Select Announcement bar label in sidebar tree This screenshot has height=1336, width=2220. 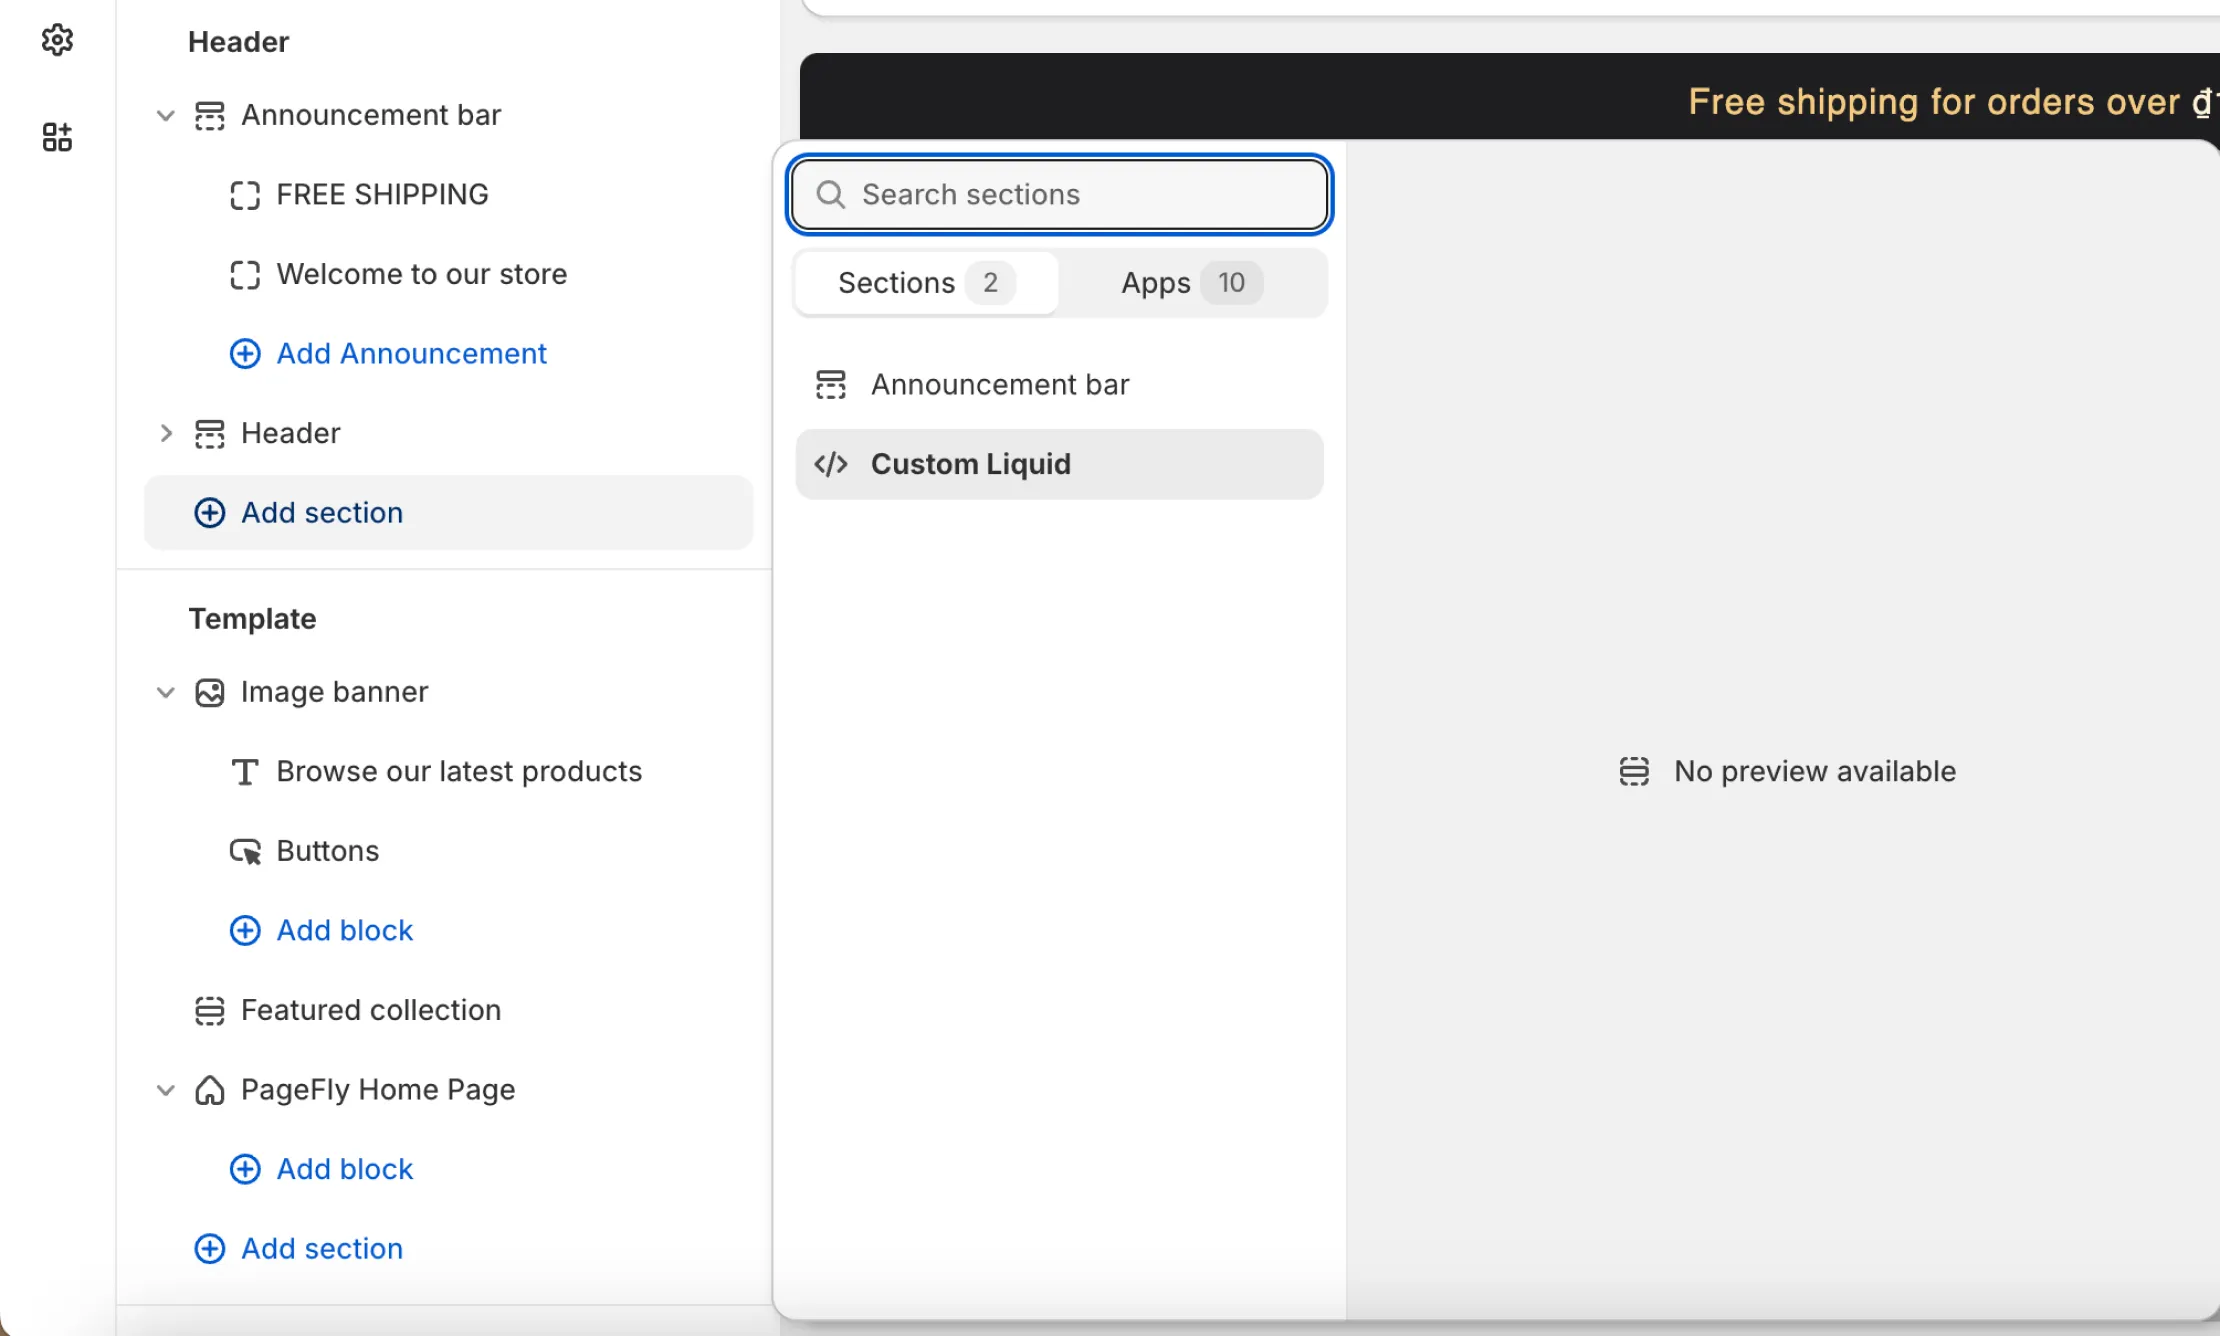pyautogui.click(x=371, y=115)
